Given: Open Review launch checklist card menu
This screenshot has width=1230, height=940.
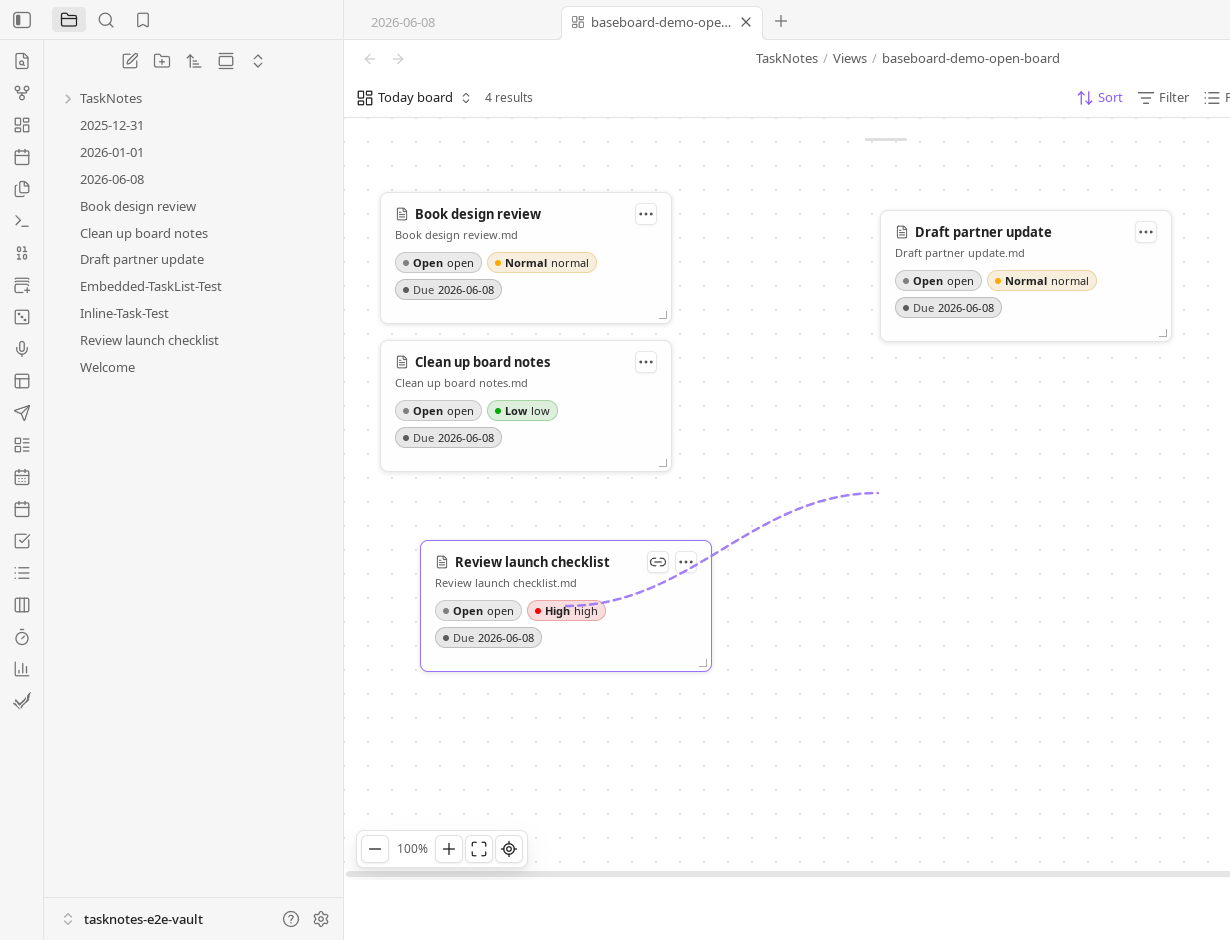Looking at the screenshot, I should pos(686,562).
